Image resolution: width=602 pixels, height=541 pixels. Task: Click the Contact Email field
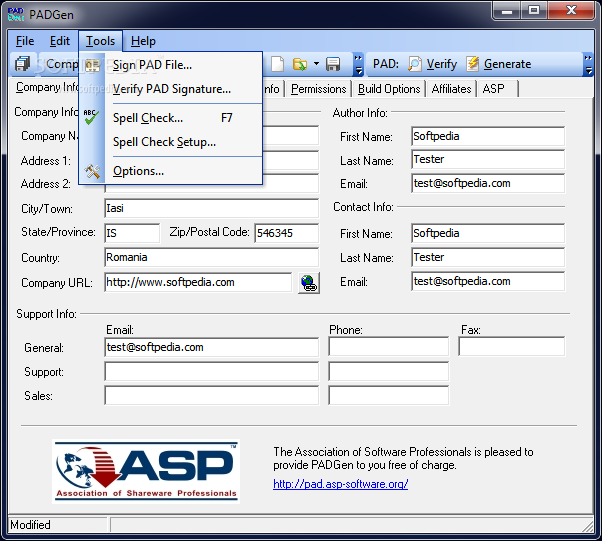(x=488, y=281)
